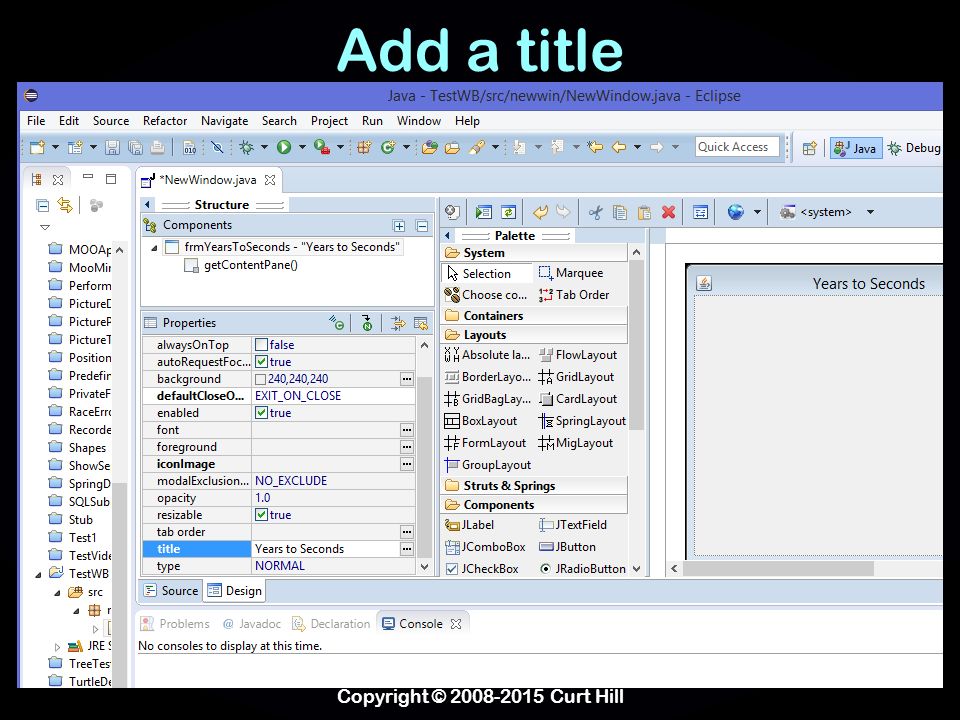960x720 pixels.
Task: Click the design canvas horizontal scrollbar
Action: click(778, 568)
